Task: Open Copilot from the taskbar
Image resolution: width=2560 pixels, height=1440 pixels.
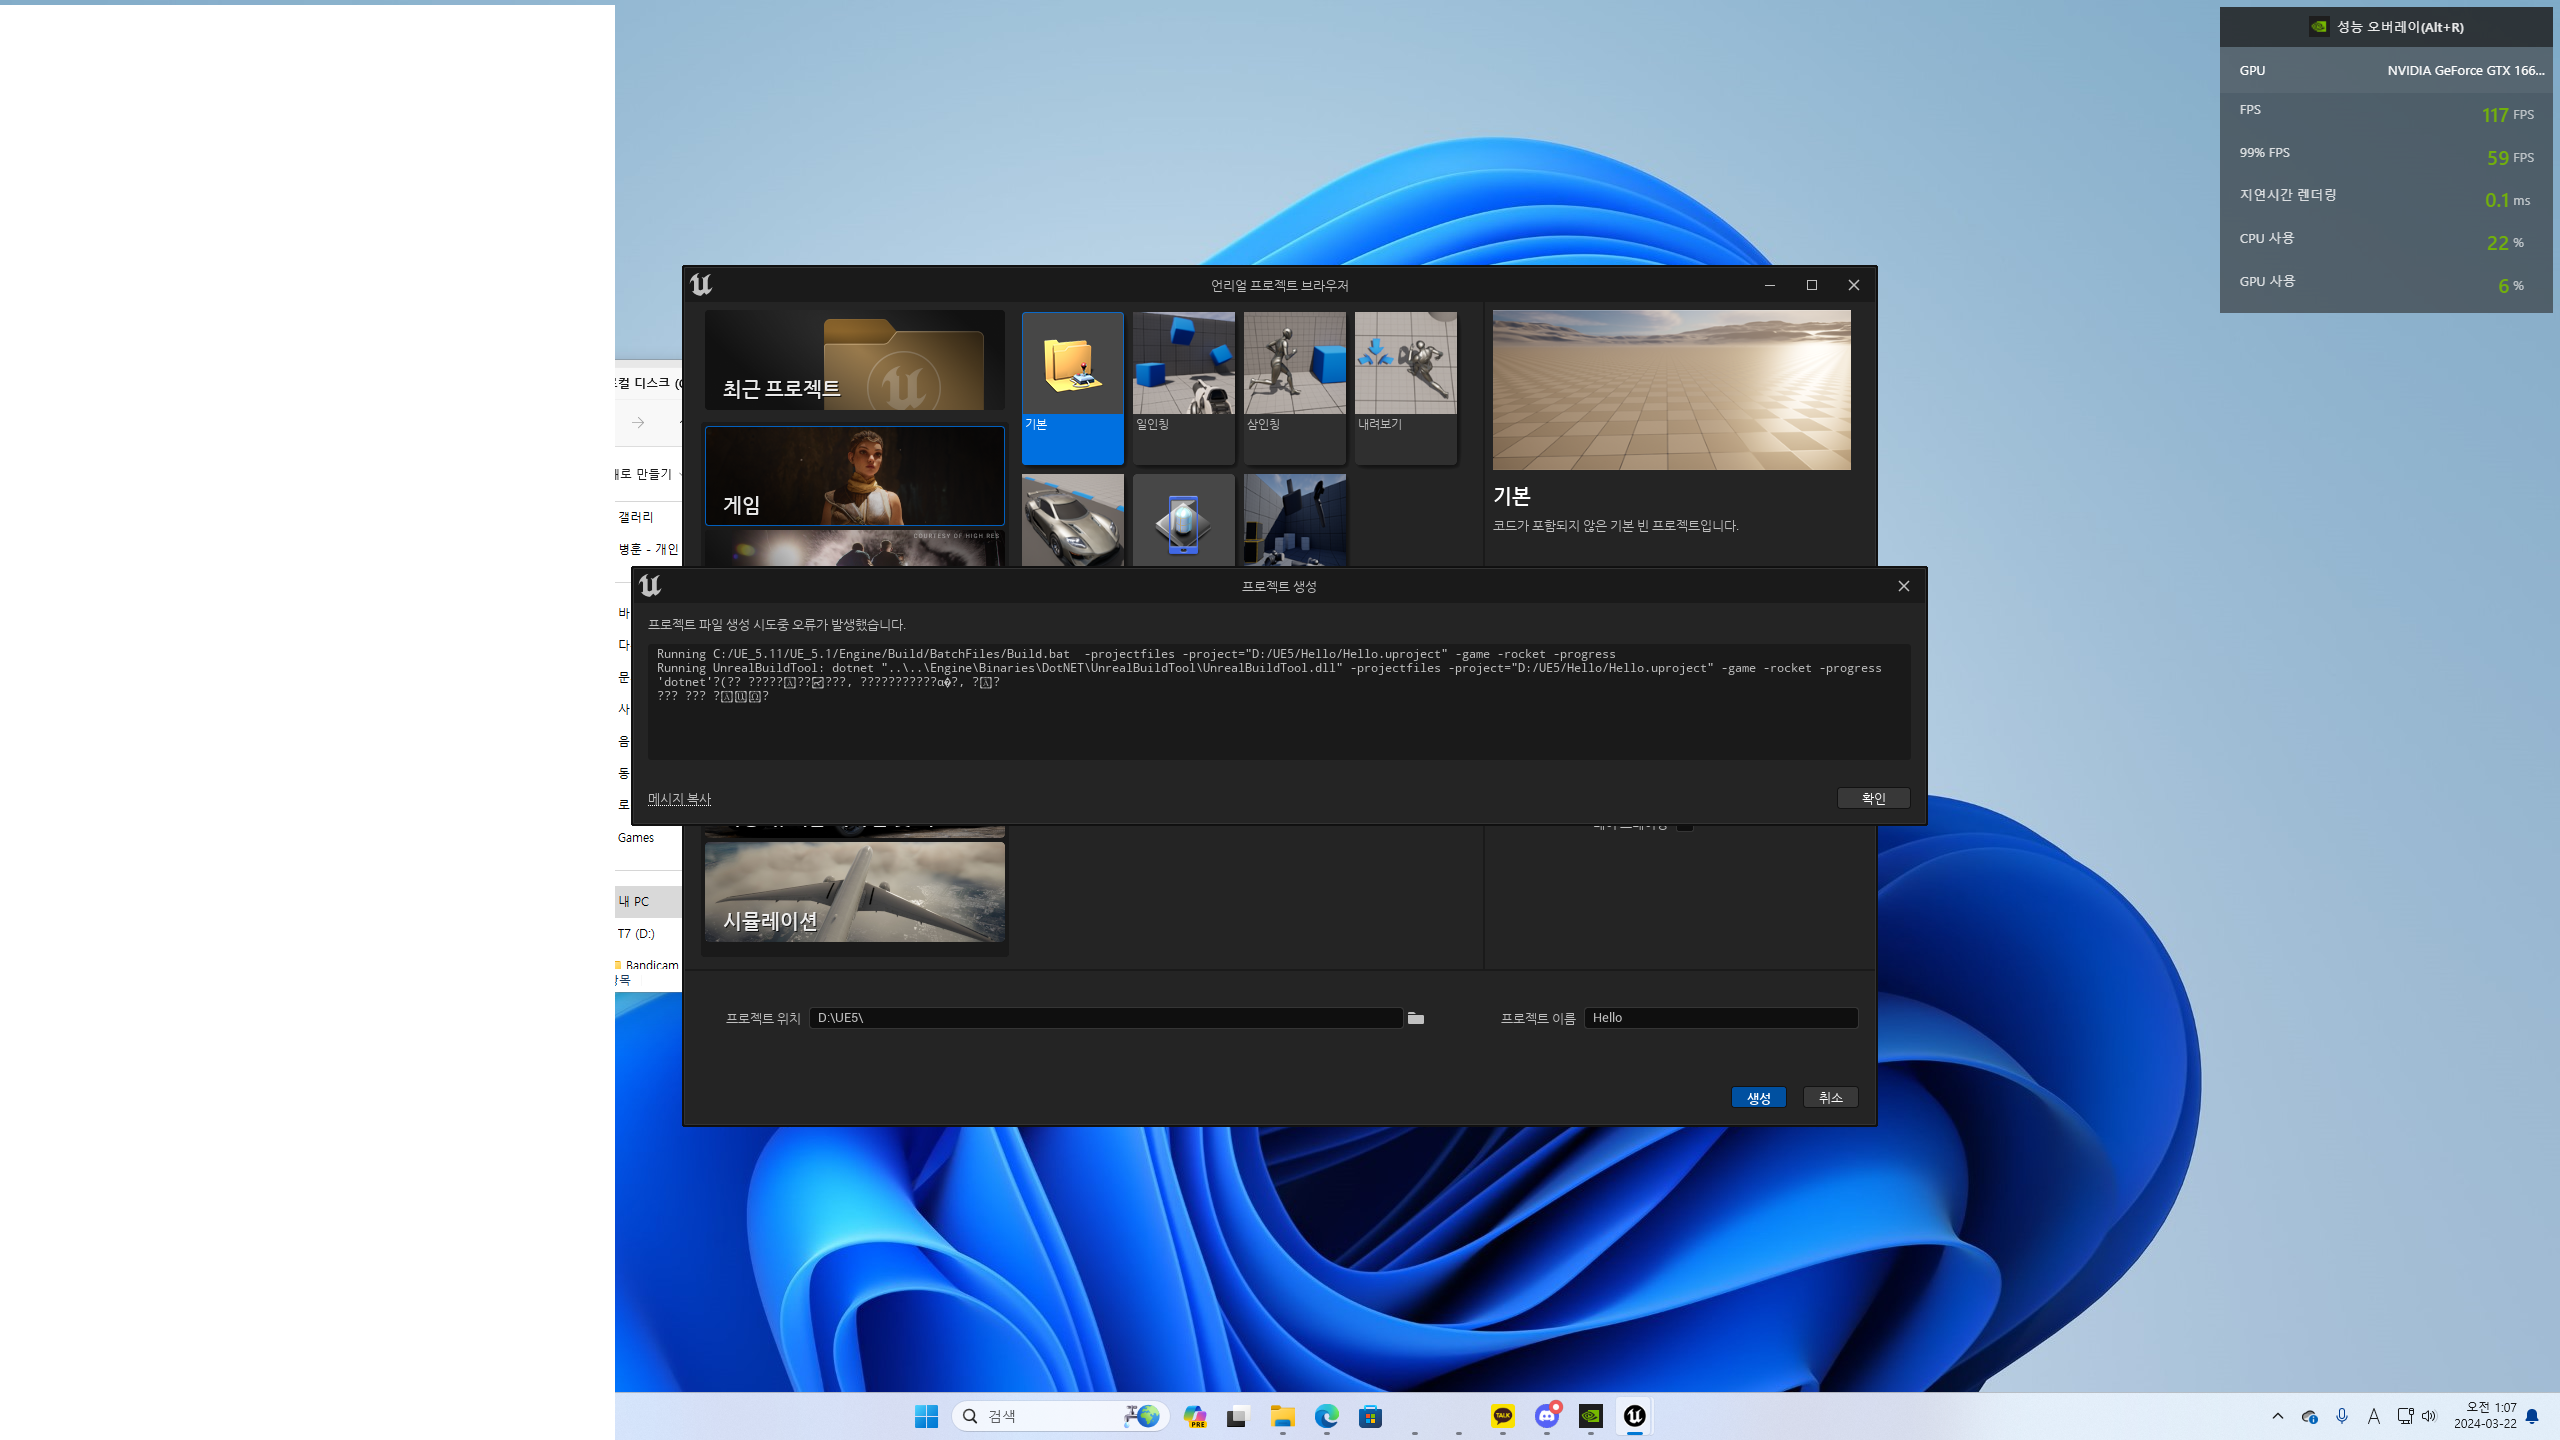Action: [x=1194, y=1416]
